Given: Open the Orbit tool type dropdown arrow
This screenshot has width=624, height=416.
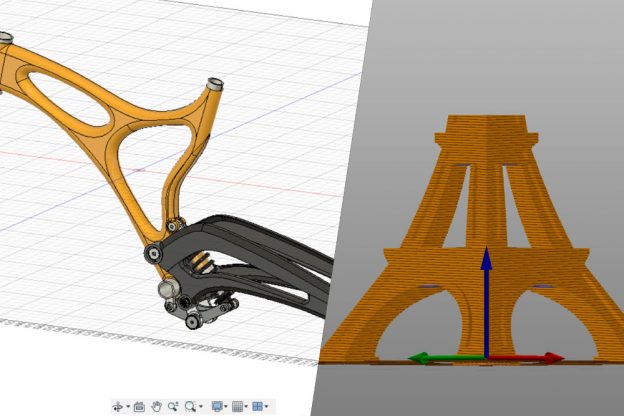Looking at the screenshot, I should (x=128, y=406).
